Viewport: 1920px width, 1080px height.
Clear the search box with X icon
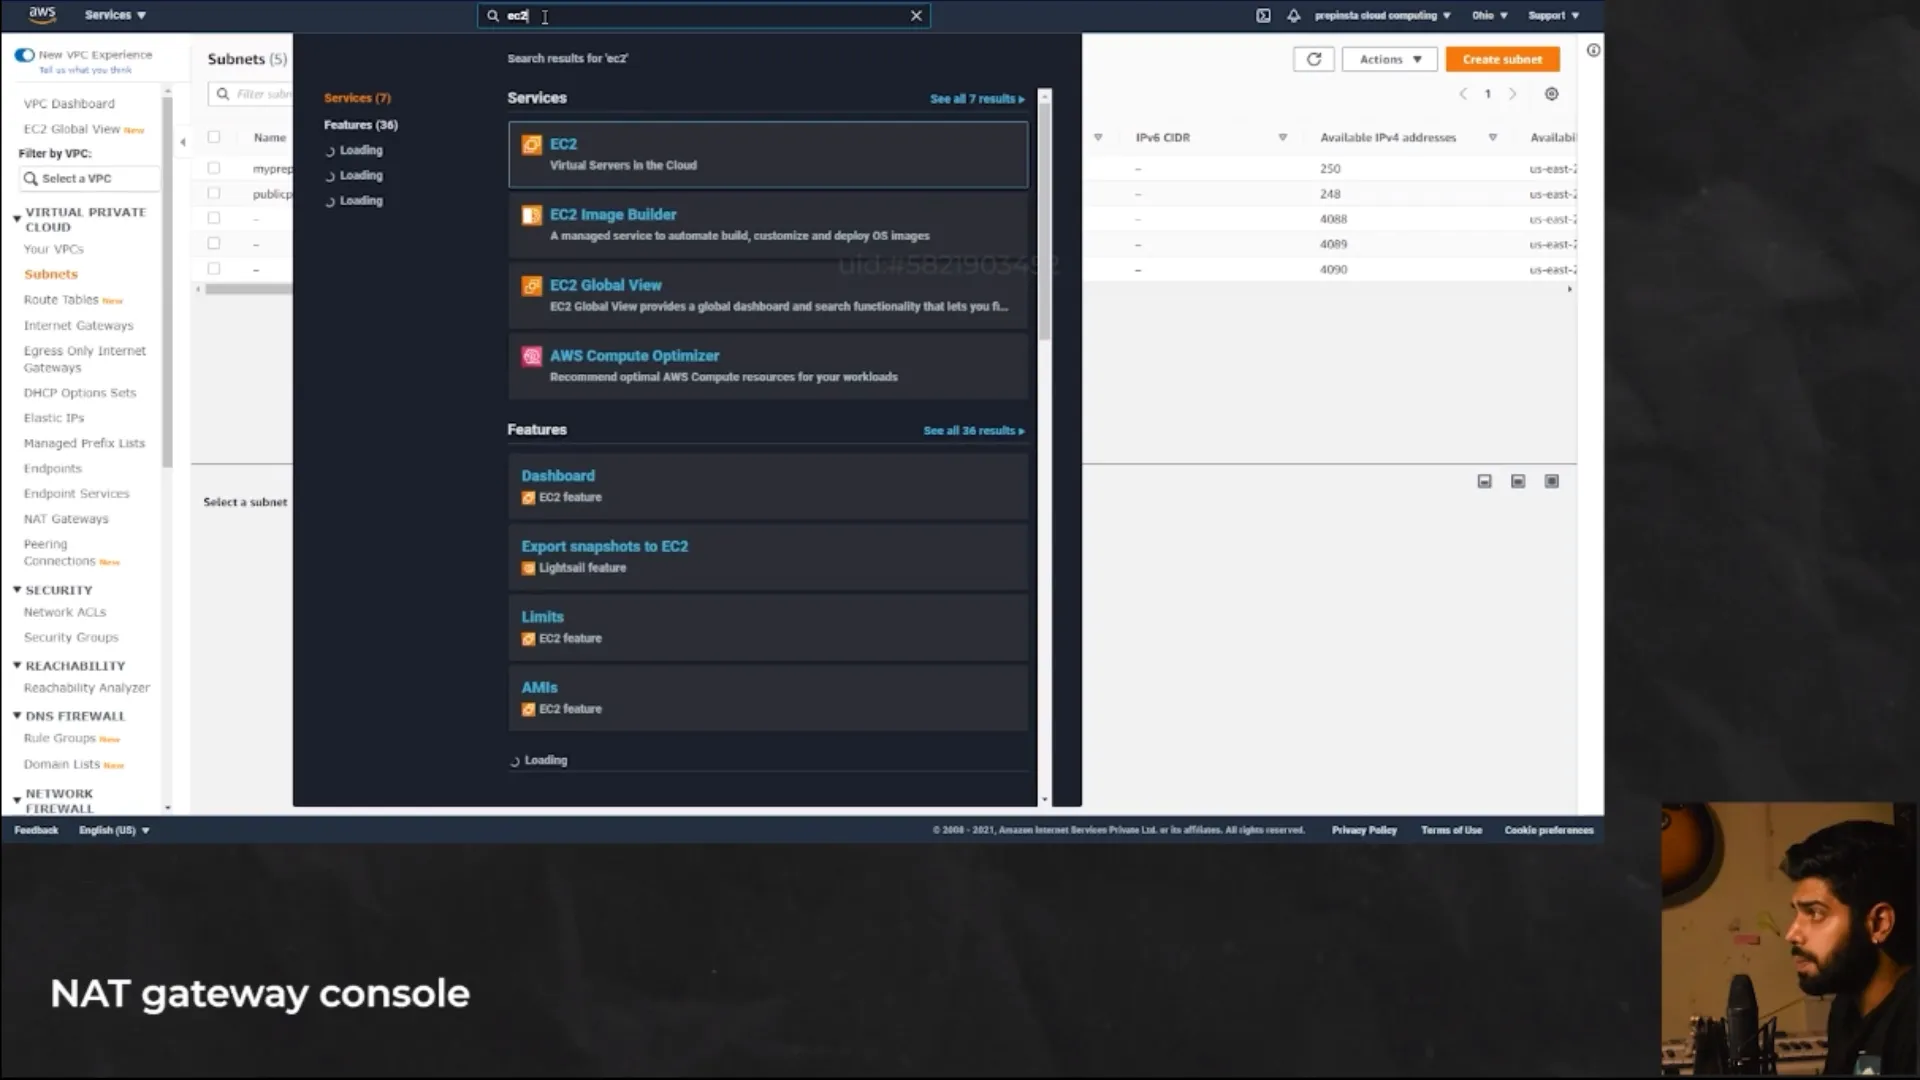pyautogui.click(x=915, y=15)
